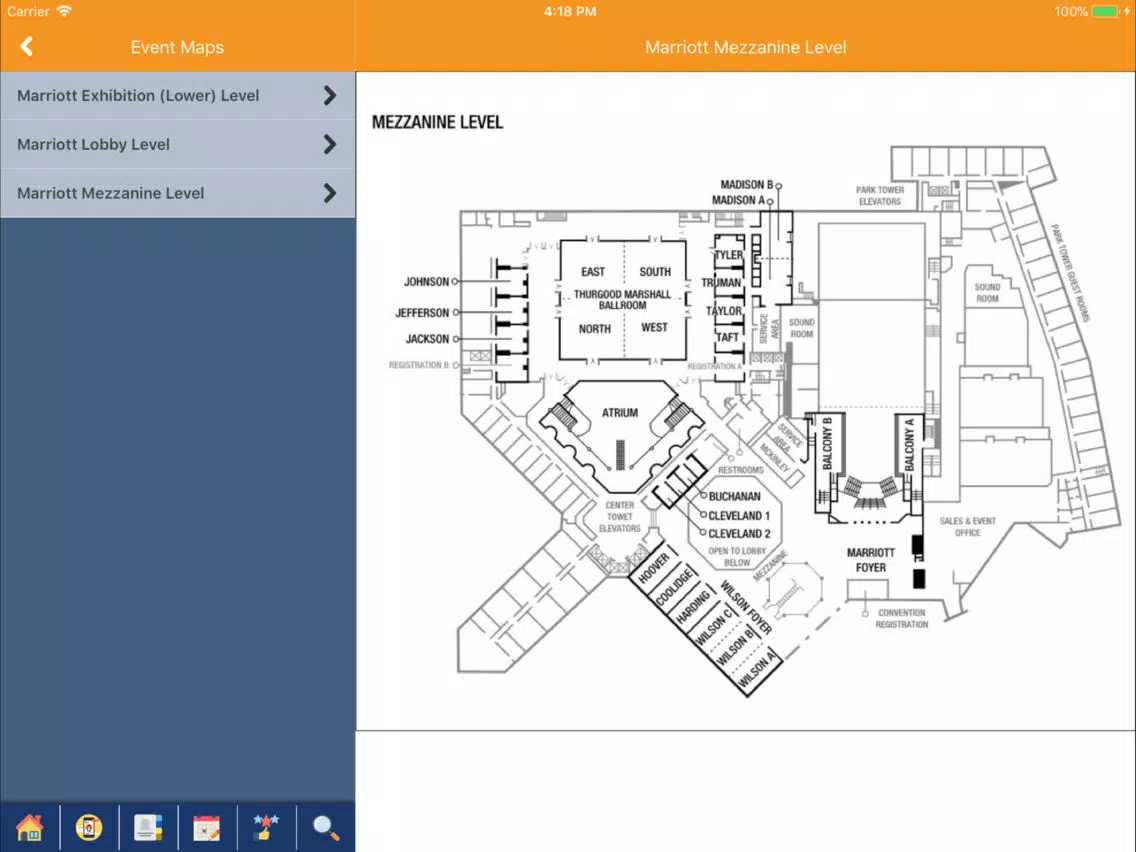Open the calendar schedule icon
Screen dimensions: 1136x852
pos(206,827)
